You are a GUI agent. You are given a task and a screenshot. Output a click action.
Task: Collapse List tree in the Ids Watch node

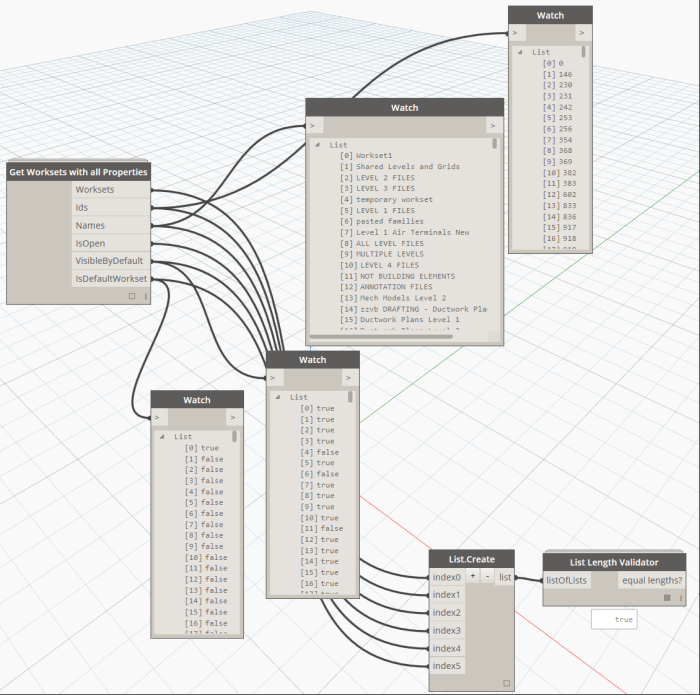520,52
